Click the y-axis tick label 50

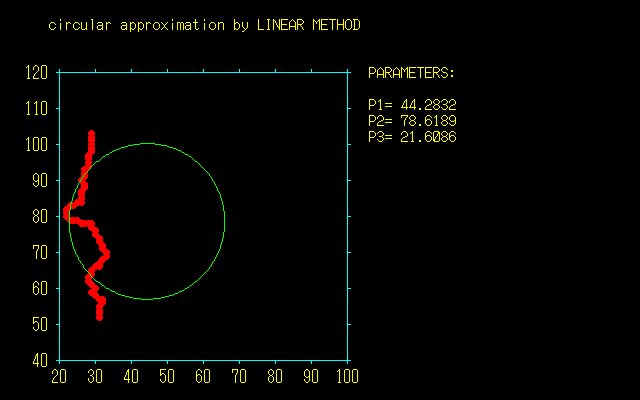[x=40, y=324]
